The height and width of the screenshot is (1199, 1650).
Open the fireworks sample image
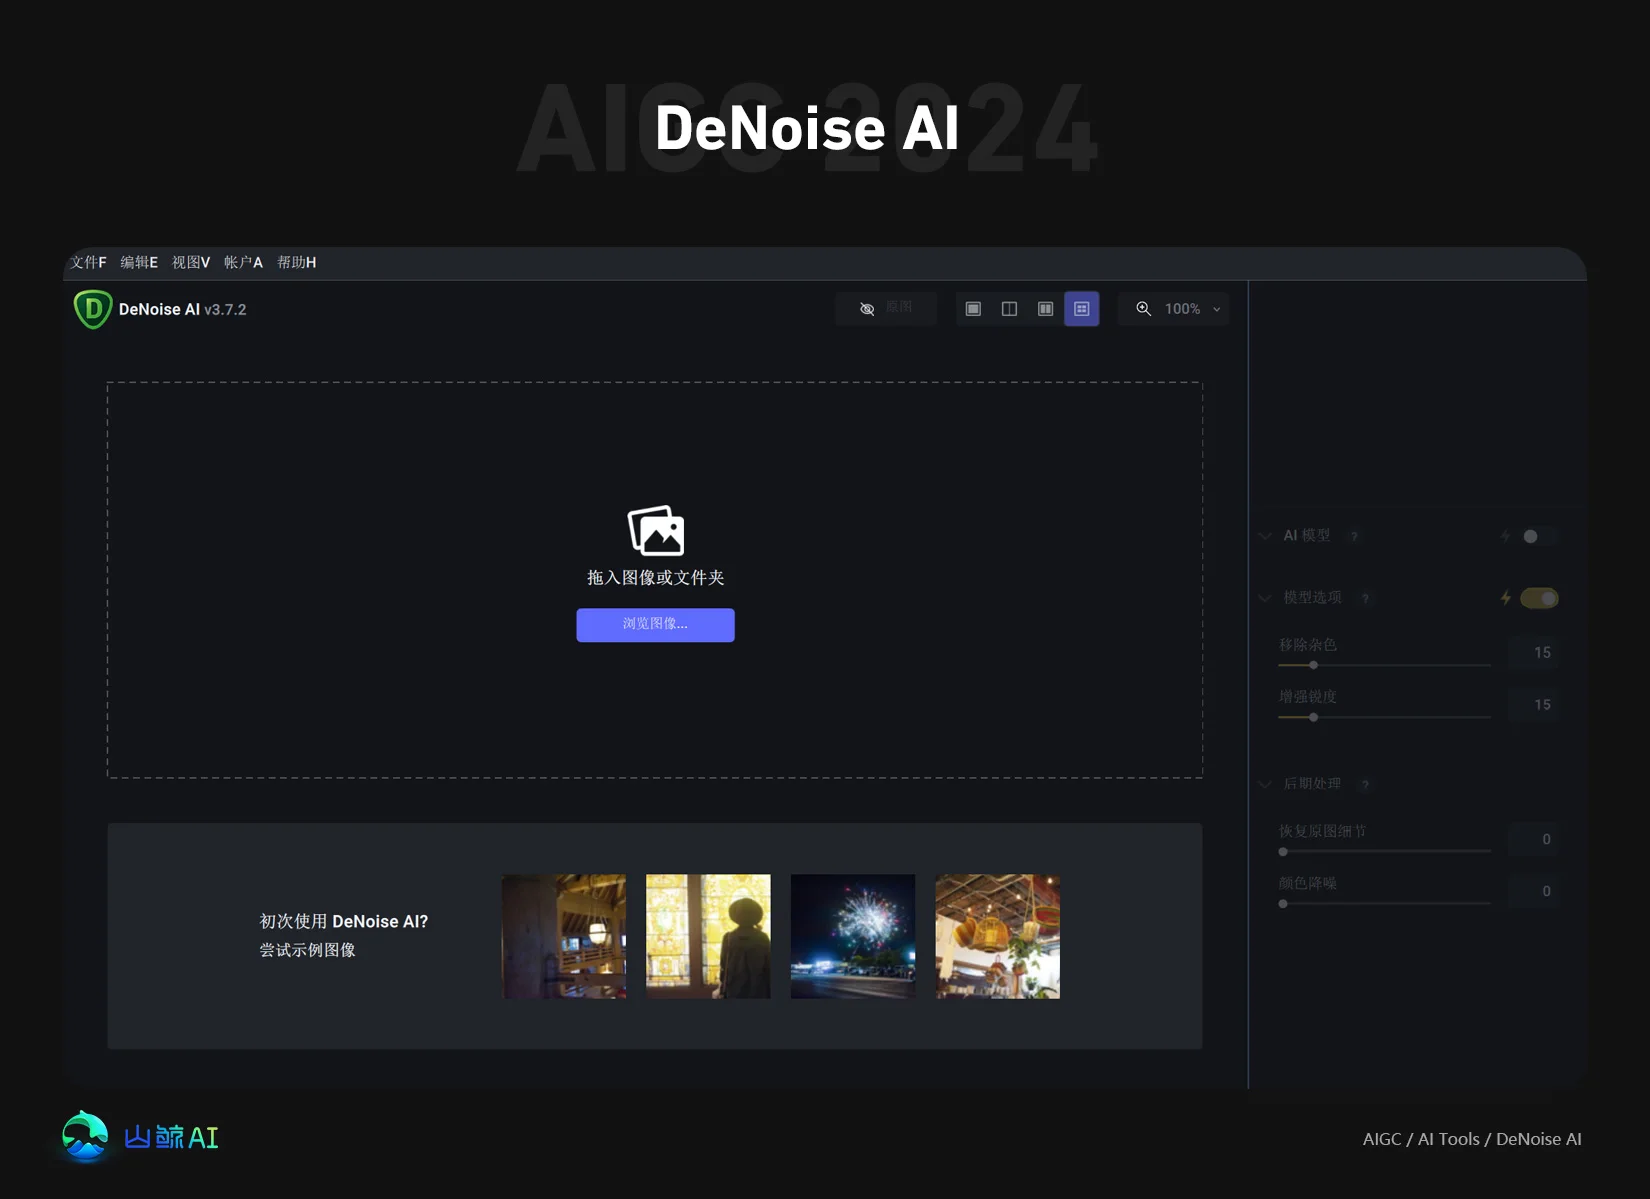(x=853, y=937)
